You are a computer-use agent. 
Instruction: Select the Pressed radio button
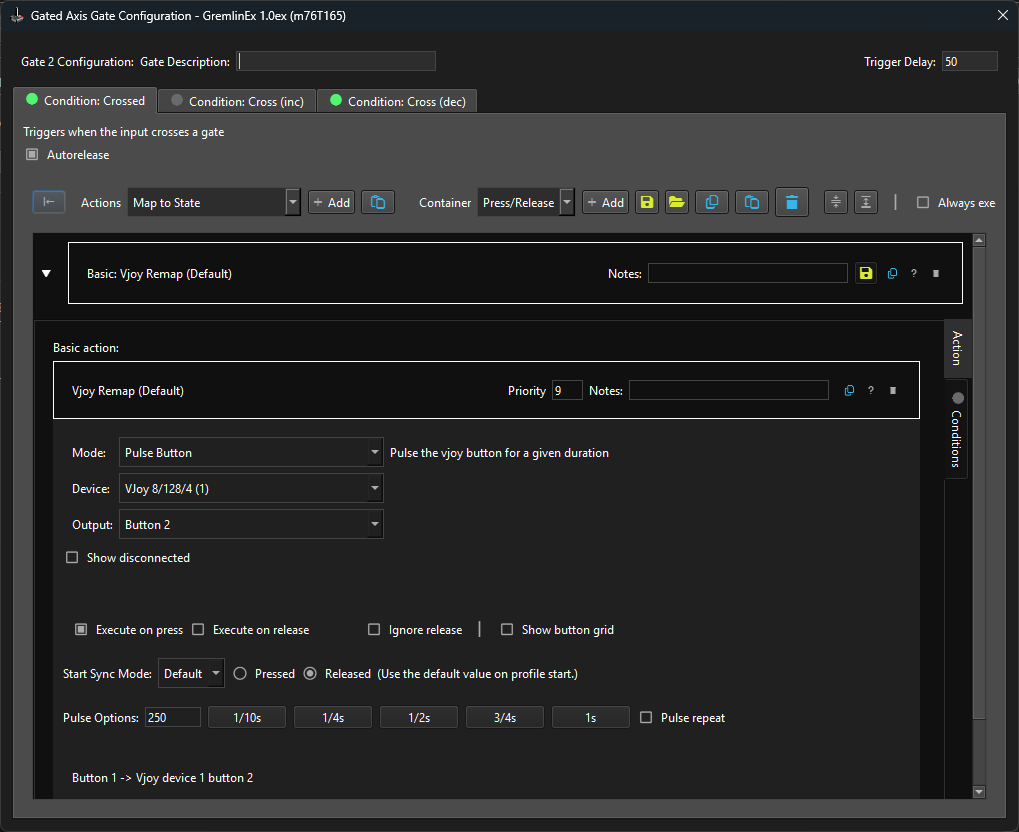[240, 674]
